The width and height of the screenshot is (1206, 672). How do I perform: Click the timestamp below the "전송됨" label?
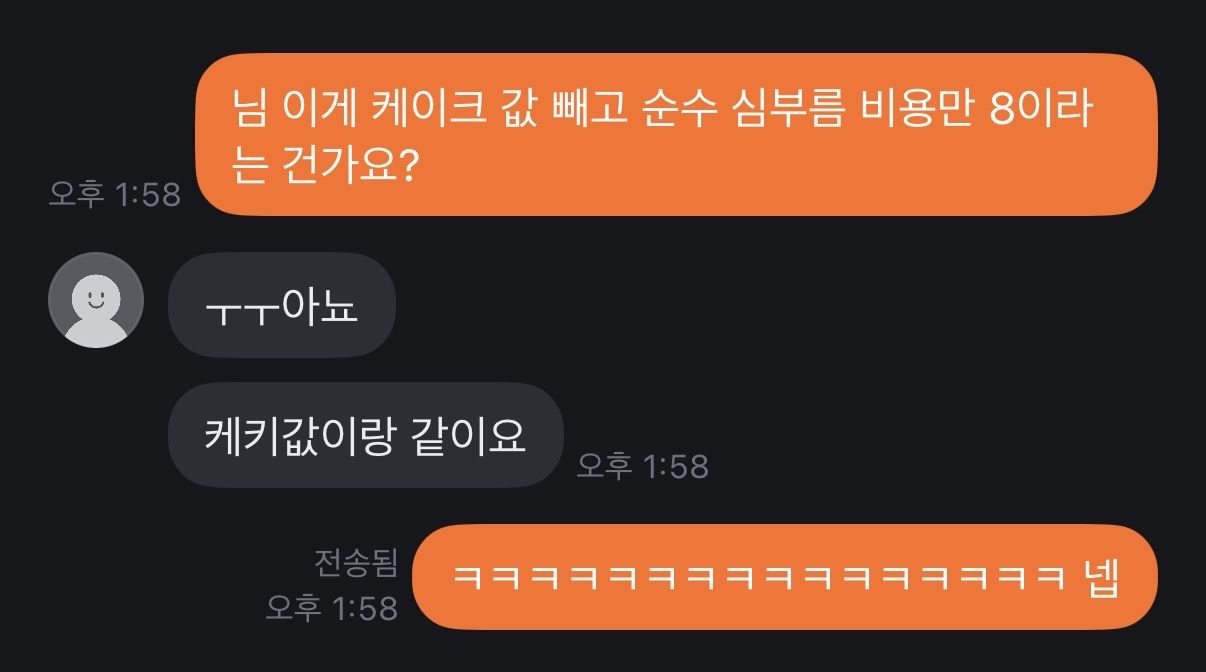pyautogui.click(x=332, y=607)
